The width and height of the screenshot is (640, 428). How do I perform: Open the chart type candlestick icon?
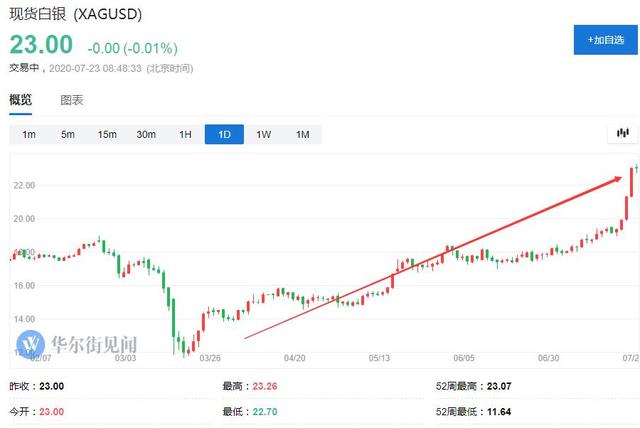(x=622, y=133)
